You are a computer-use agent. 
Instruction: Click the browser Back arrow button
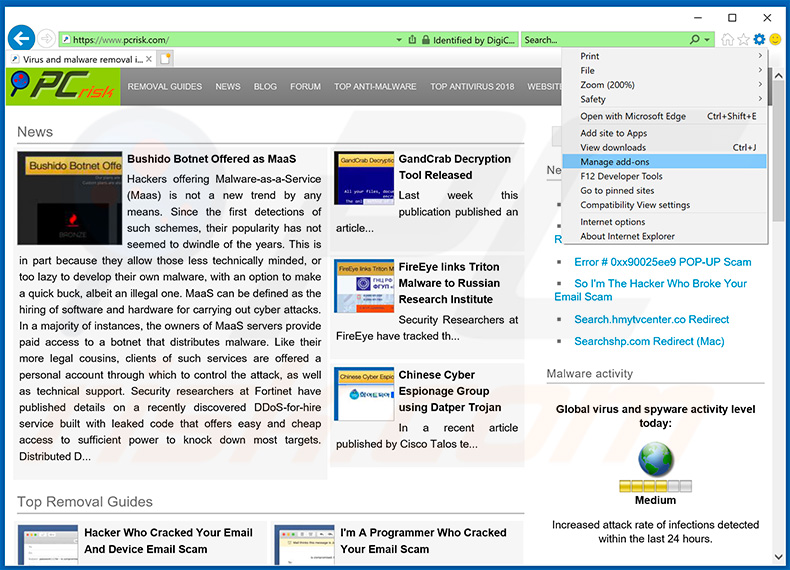(x=21, y=38)
